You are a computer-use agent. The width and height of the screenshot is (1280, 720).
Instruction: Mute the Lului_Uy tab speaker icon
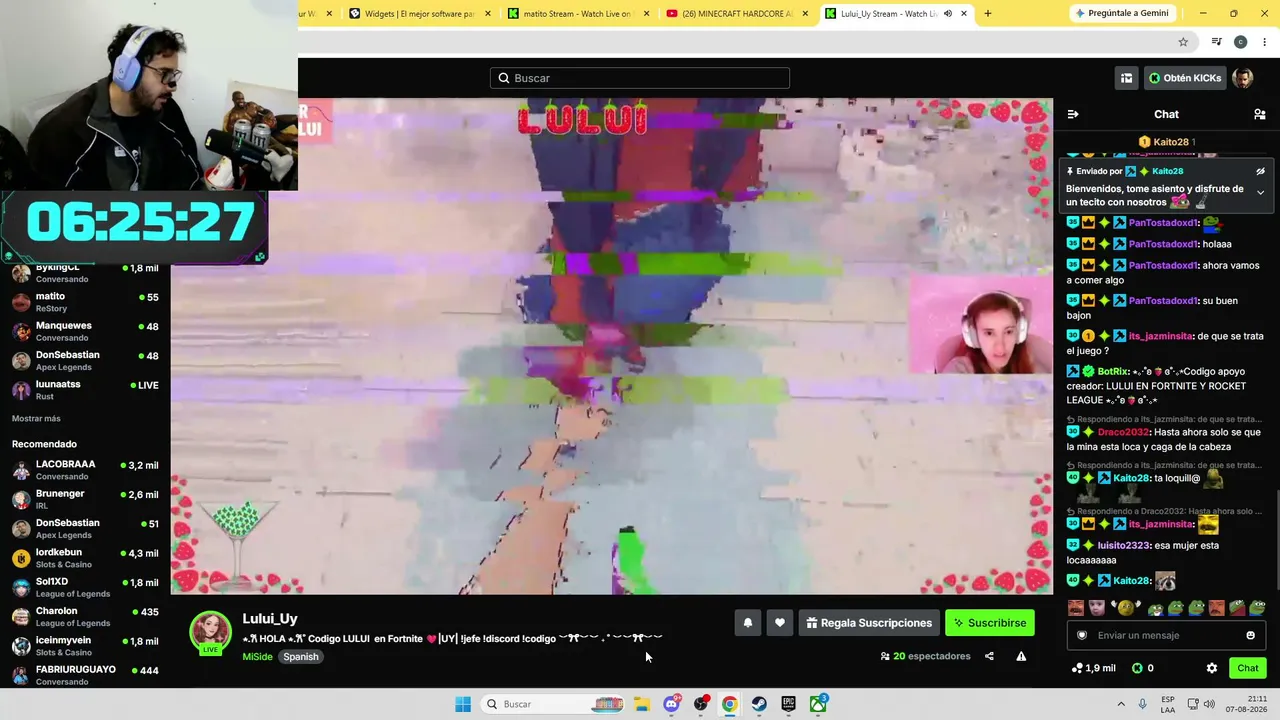[x=947, y=14]
